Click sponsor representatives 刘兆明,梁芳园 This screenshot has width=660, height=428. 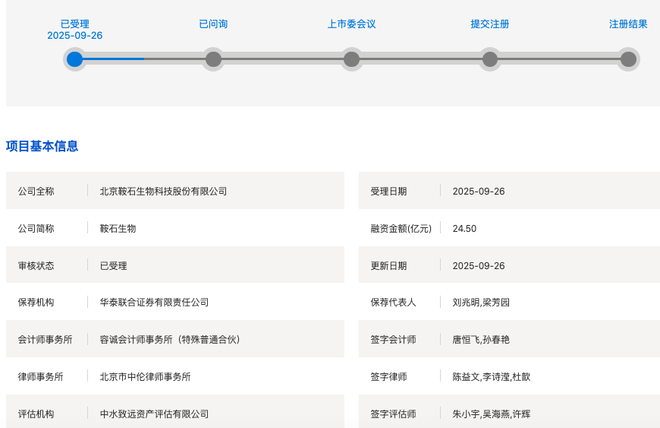click(481, 302)
